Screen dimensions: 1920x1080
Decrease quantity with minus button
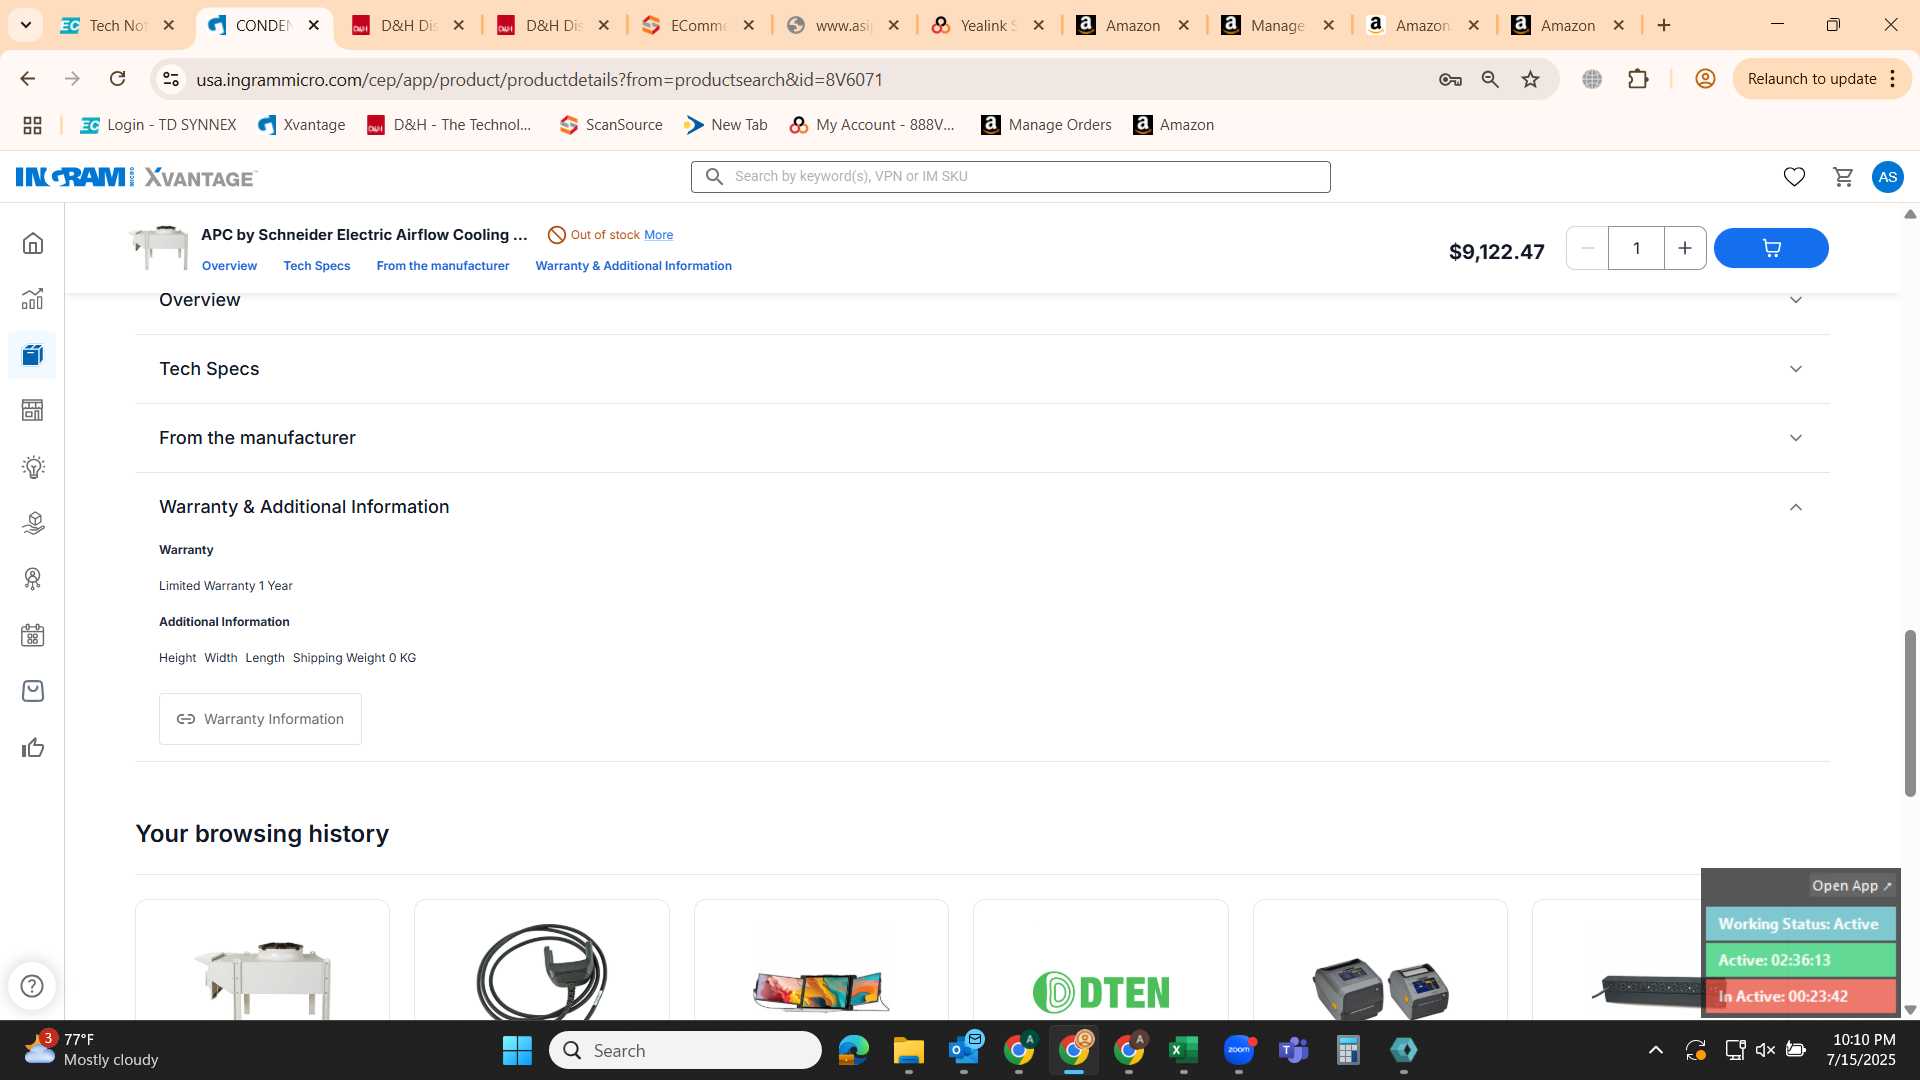tap(1587, 248)
